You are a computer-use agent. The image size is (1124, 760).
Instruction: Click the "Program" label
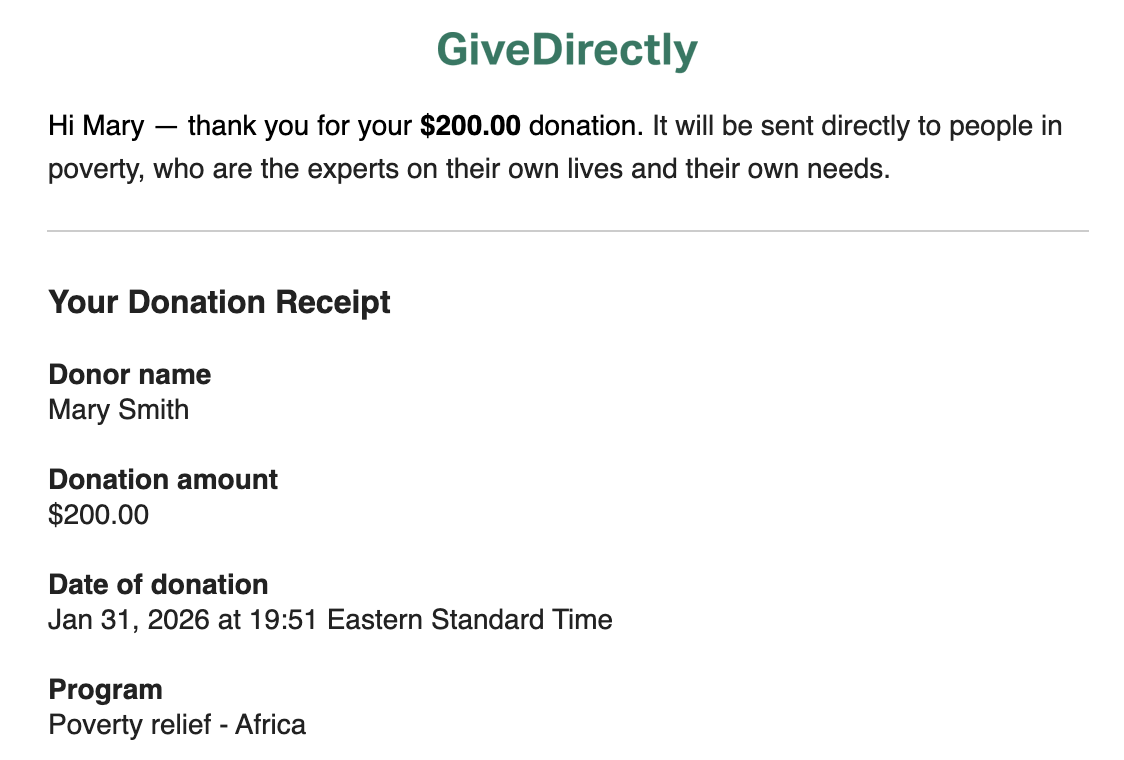coord(105,690)
